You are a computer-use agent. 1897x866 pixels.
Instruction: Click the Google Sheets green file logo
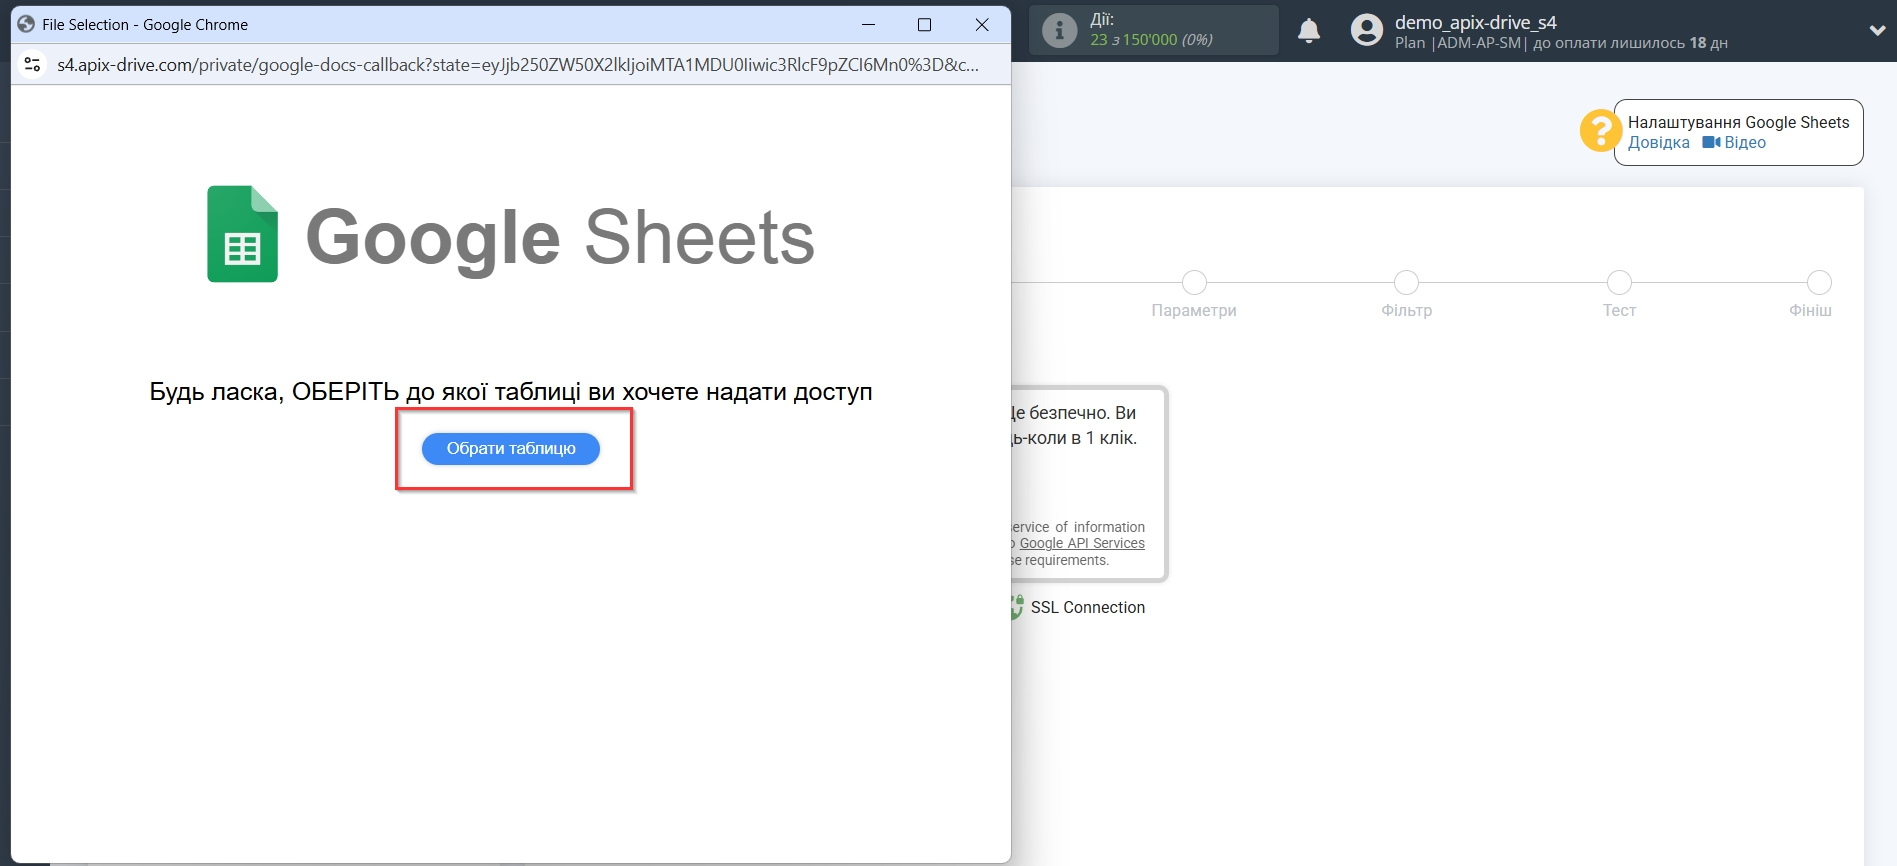tap(243, 234)
